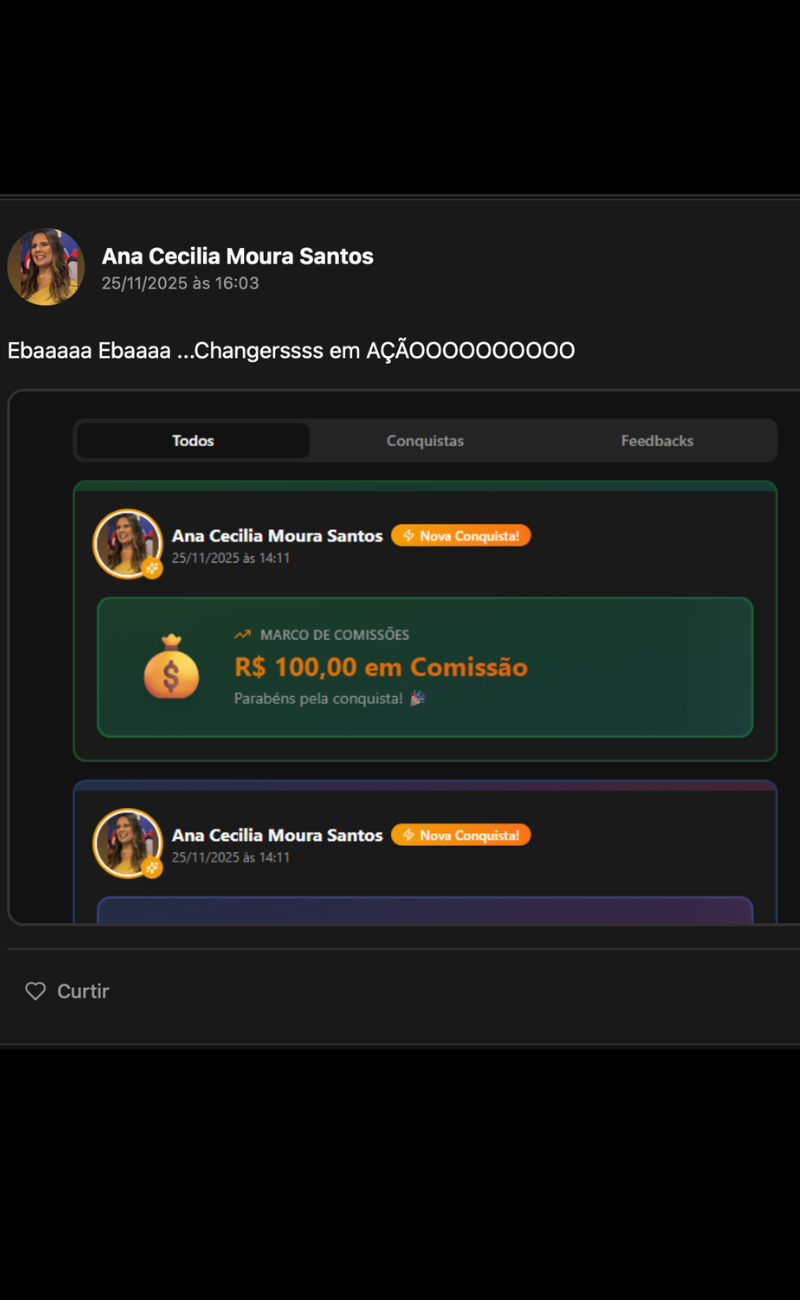Open post author name Ana Cecilia Moura Santos
800x1300 pixels.
238,256
